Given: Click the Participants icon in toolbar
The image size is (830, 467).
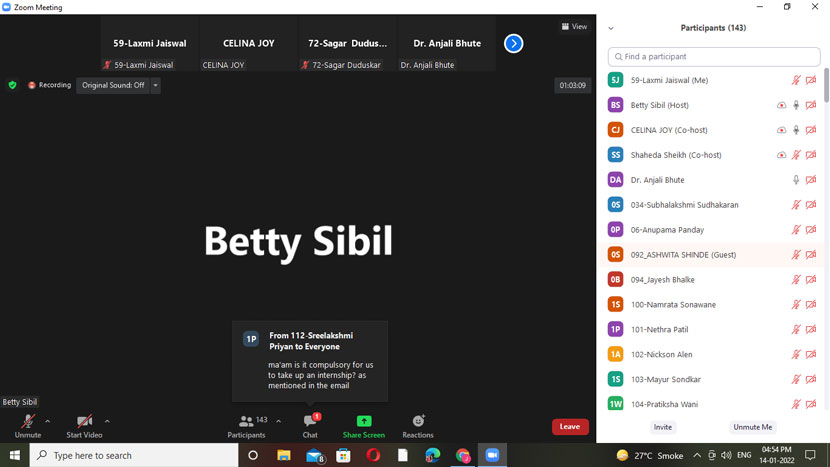Looking at the screenshot, I should (x=246, y=422).
